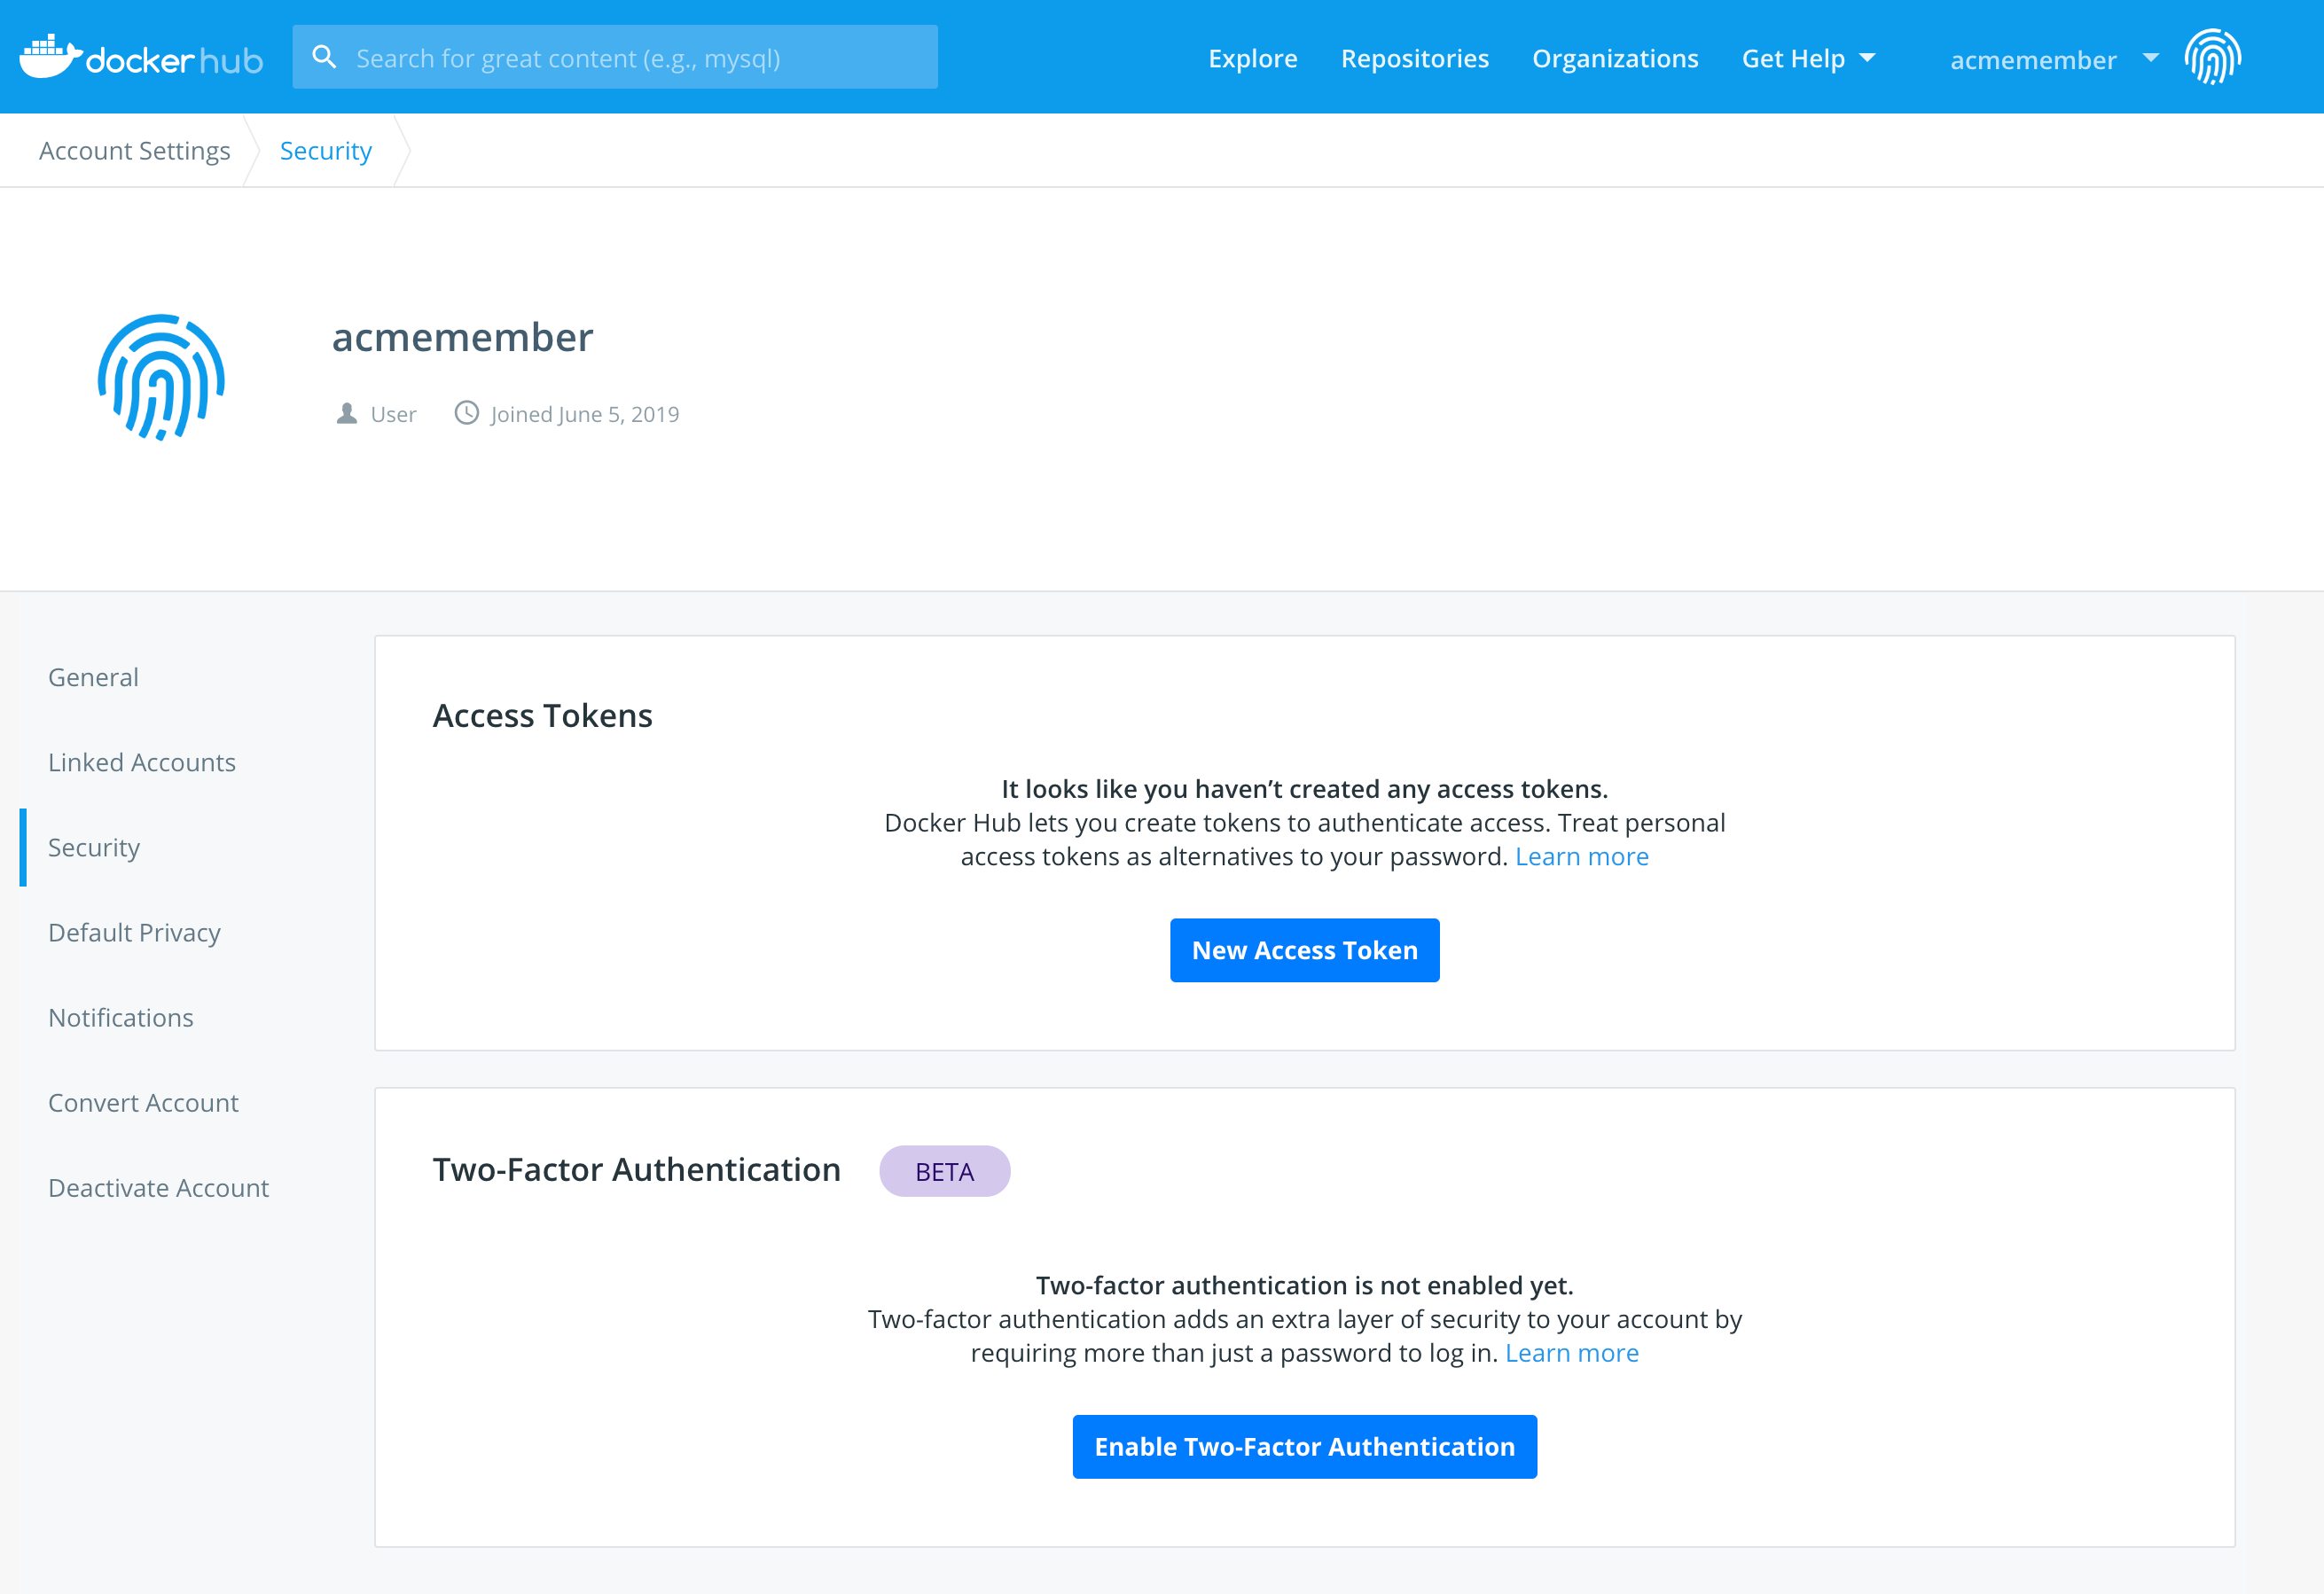Expand the Get Help dropdown arrow

point(1867,58)
